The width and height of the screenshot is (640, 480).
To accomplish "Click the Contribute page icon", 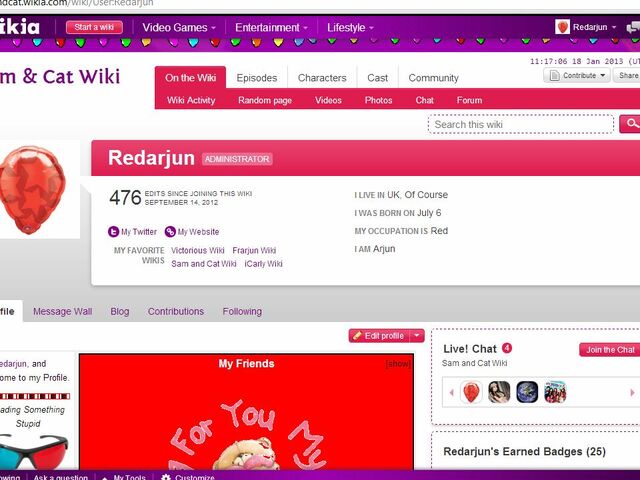I will coord(554,76).
